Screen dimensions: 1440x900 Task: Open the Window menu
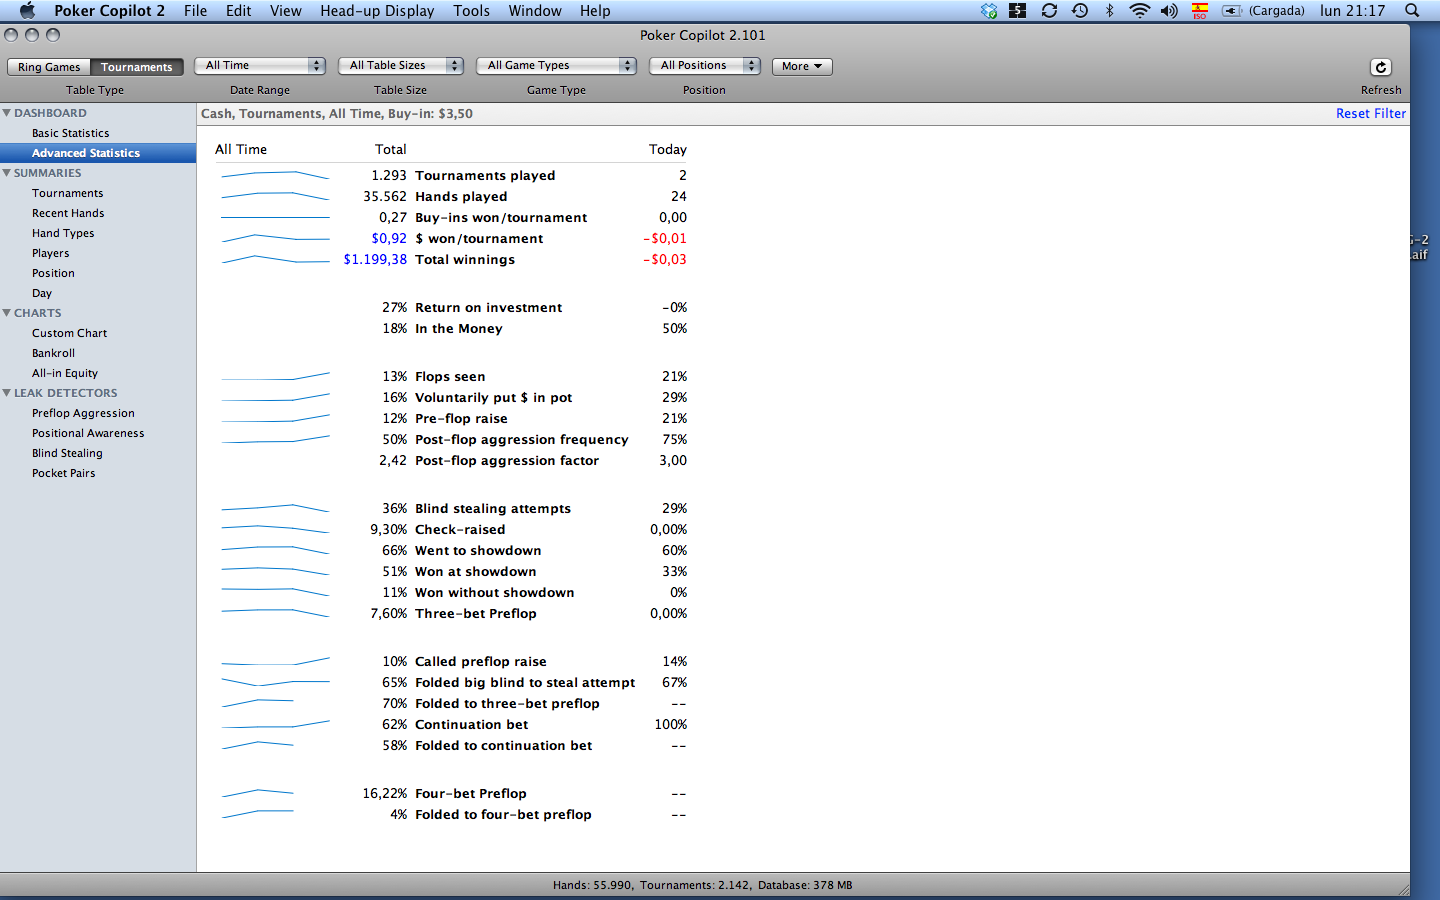click(535, 10)
